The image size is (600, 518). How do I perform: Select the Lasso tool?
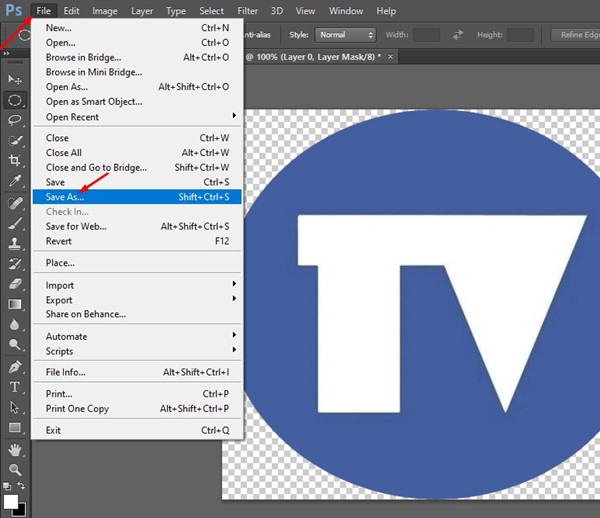15,121
